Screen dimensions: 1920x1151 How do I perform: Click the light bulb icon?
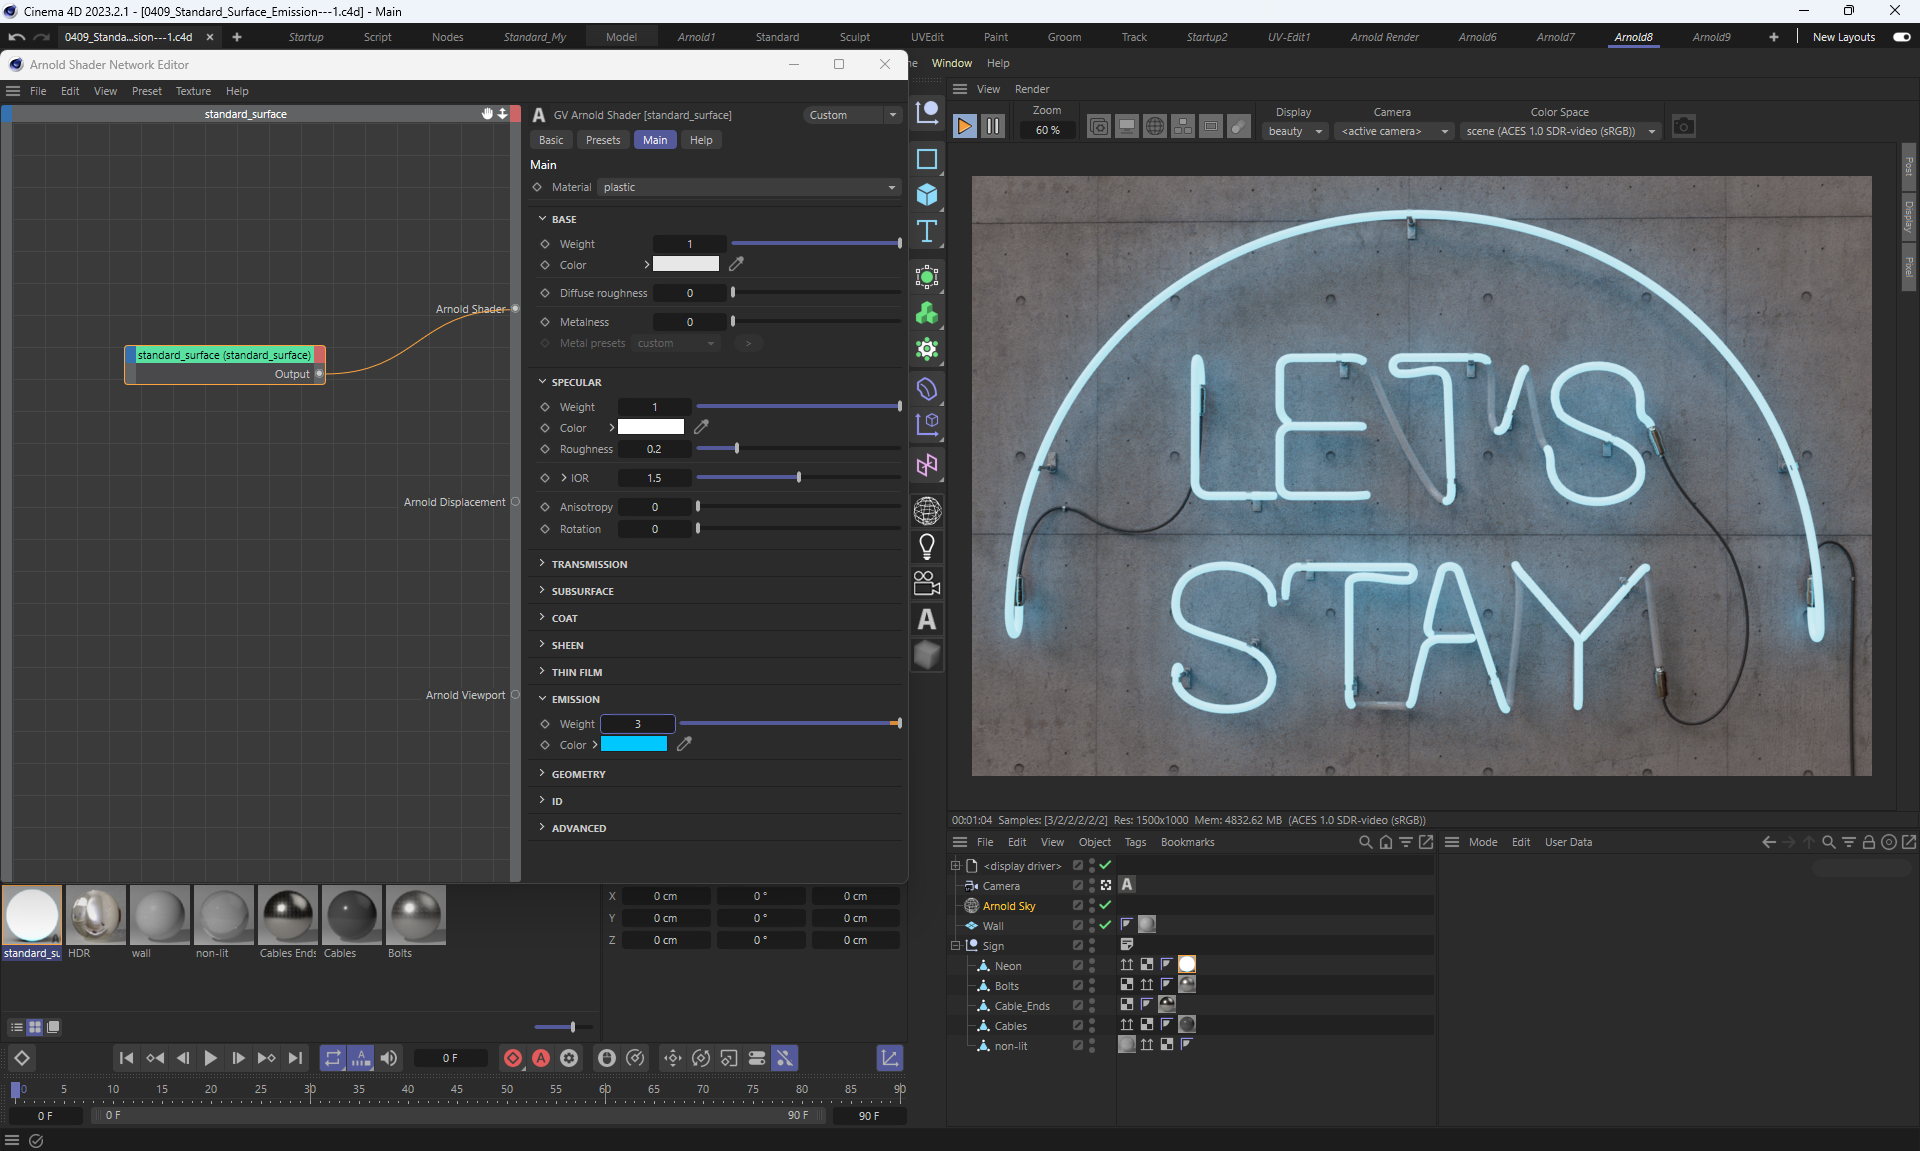pos(927,546)
